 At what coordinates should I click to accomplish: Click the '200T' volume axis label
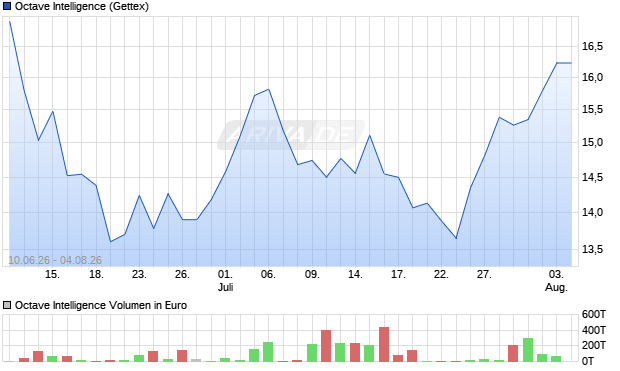pos(594,345)
